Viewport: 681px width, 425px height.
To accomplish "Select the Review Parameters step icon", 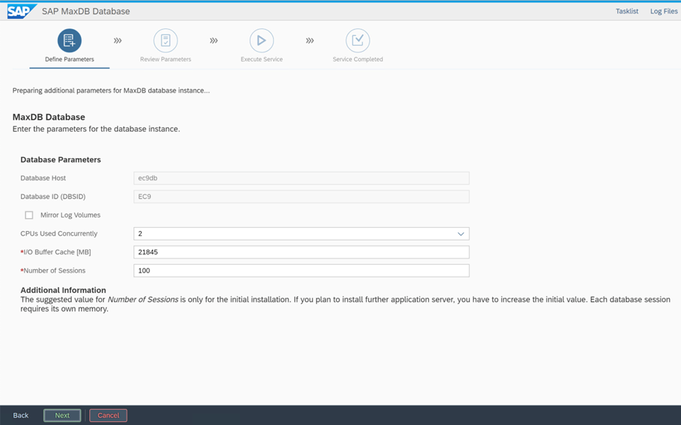I will coord(165,40).
